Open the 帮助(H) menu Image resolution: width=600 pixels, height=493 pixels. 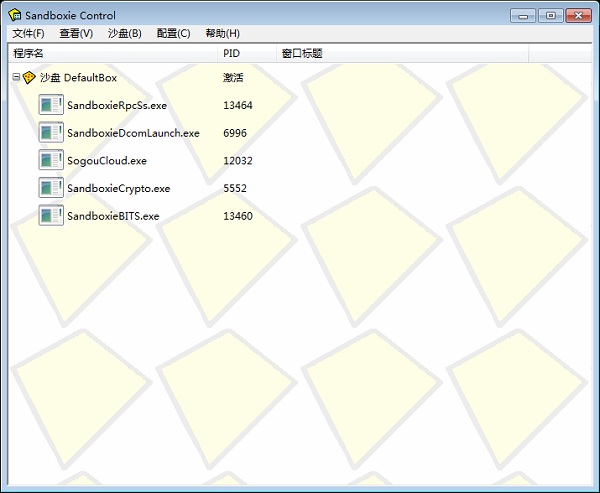tap(223, 34)
